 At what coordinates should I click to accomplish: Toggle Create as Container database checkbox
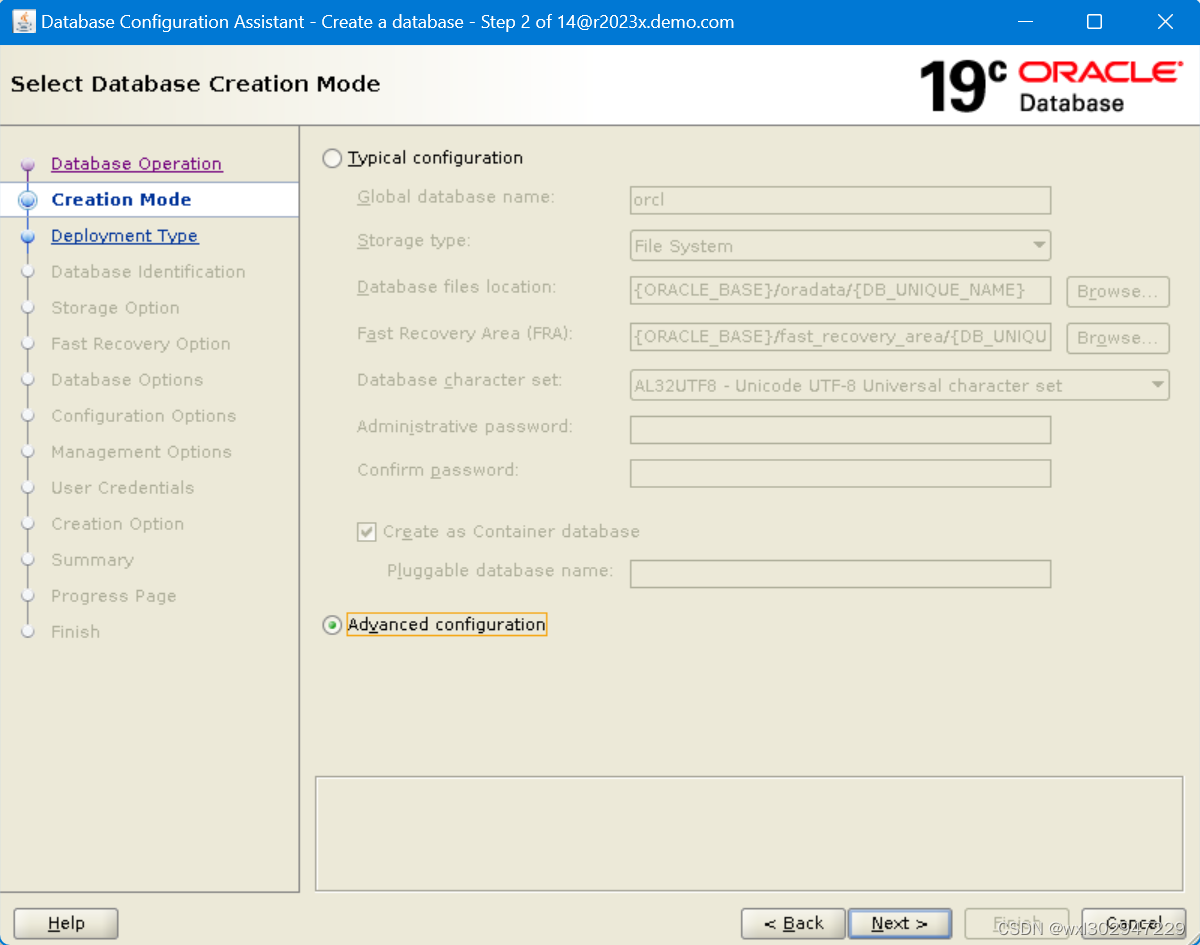[366, 532]
